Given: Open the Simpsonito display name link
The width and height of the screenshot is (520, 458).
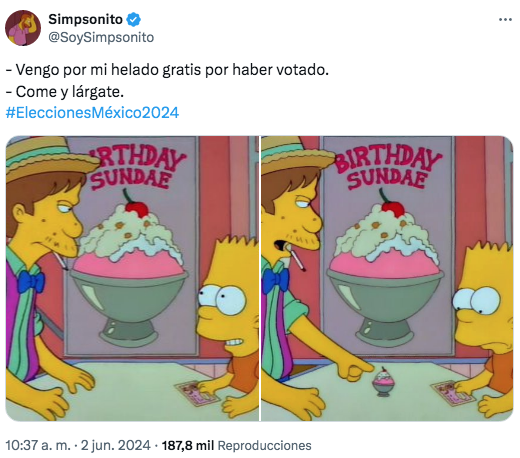Looking at the screenshot, I should [85, 19].
